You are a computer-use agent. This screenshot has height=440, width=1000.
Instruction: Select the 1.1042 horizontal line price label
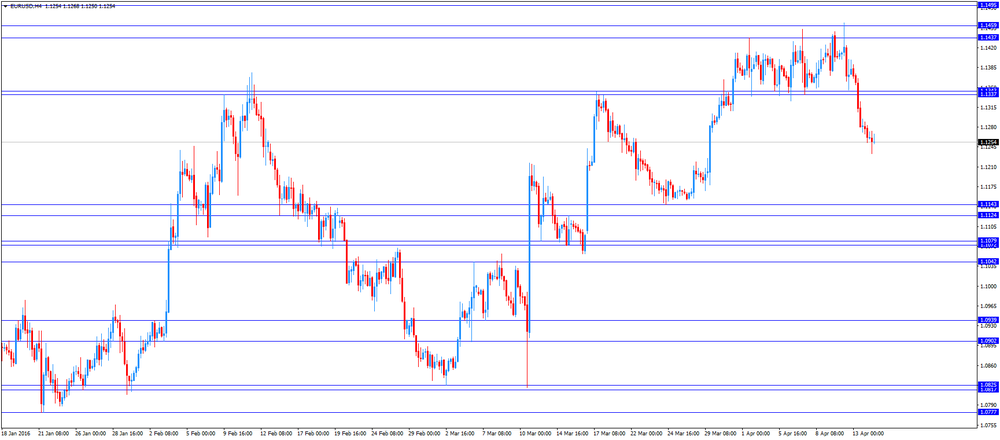point(987,261)
